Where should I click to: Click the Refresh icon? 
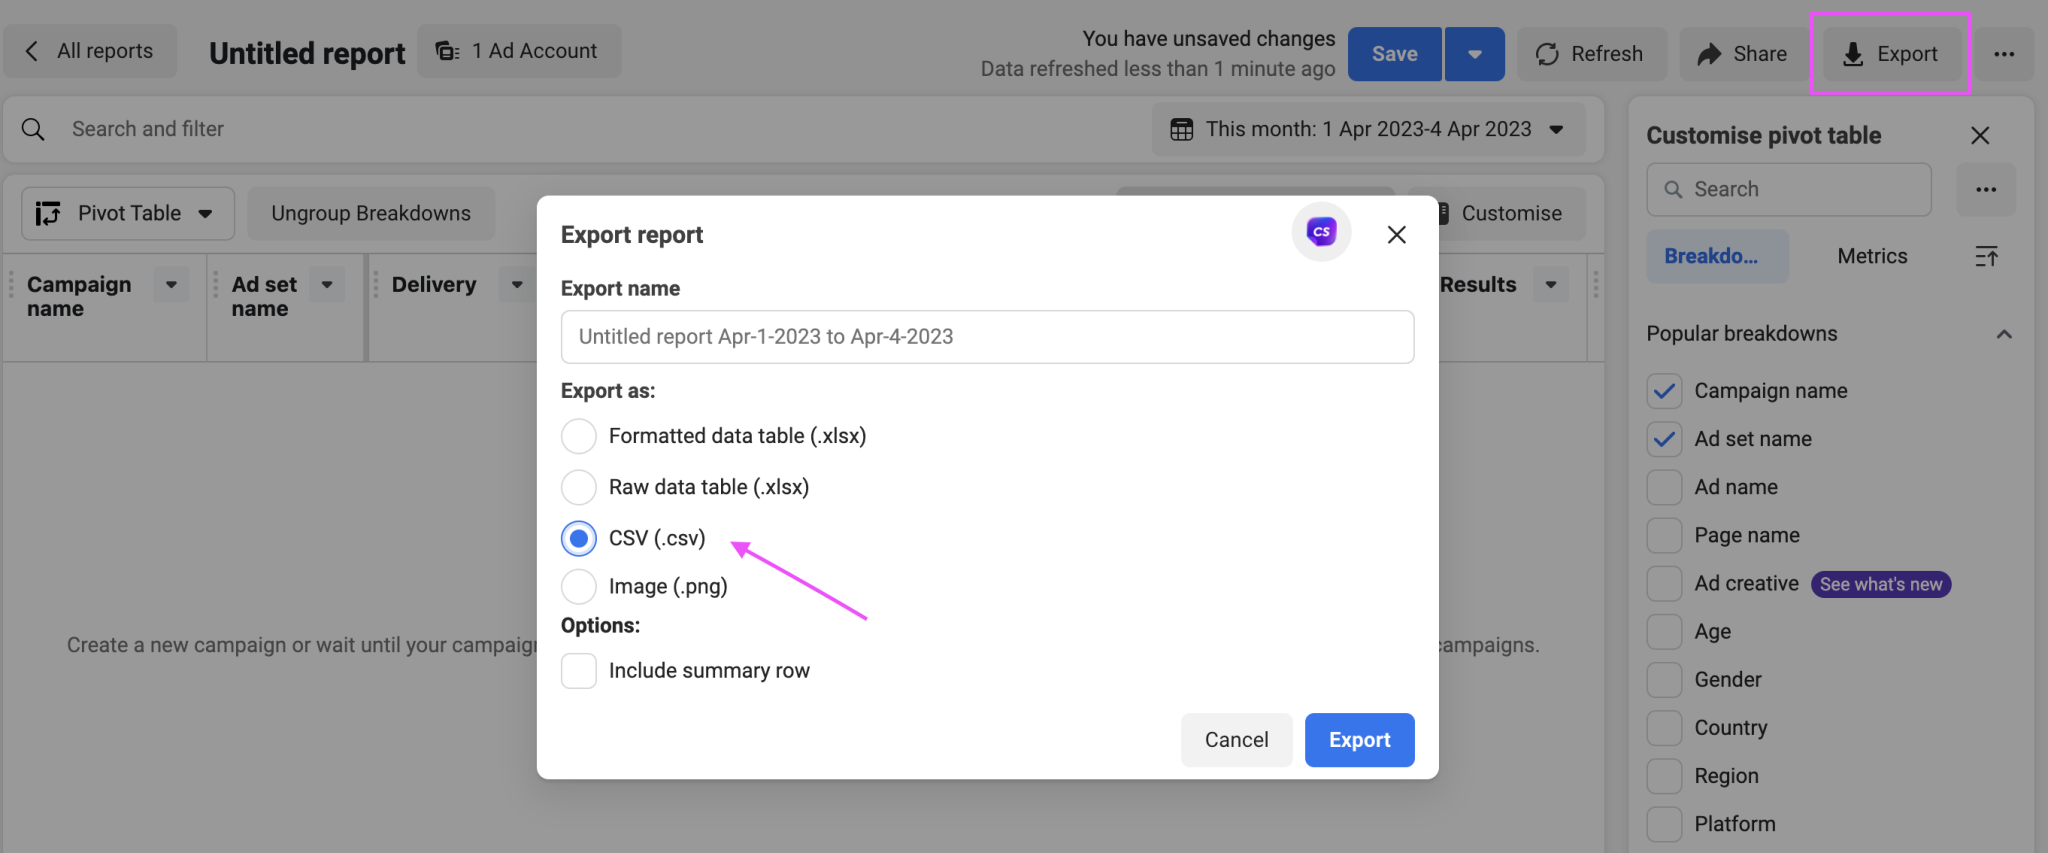[x=1545, y=54]
